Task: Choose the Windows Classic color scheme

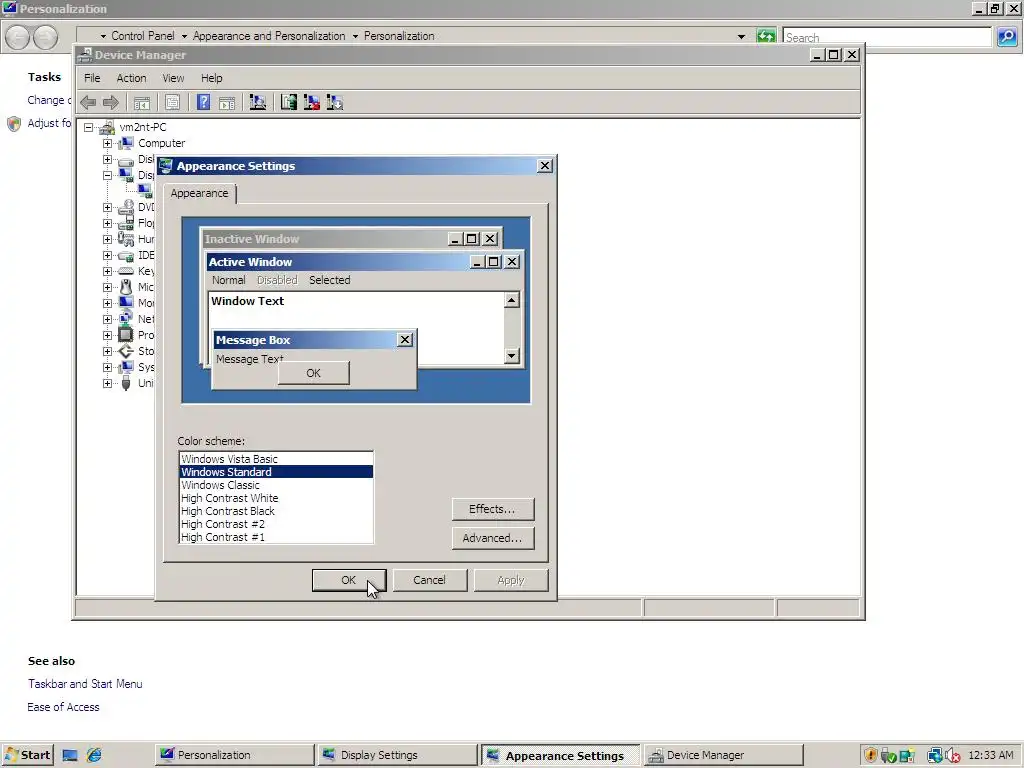Action: coord(276,485)
